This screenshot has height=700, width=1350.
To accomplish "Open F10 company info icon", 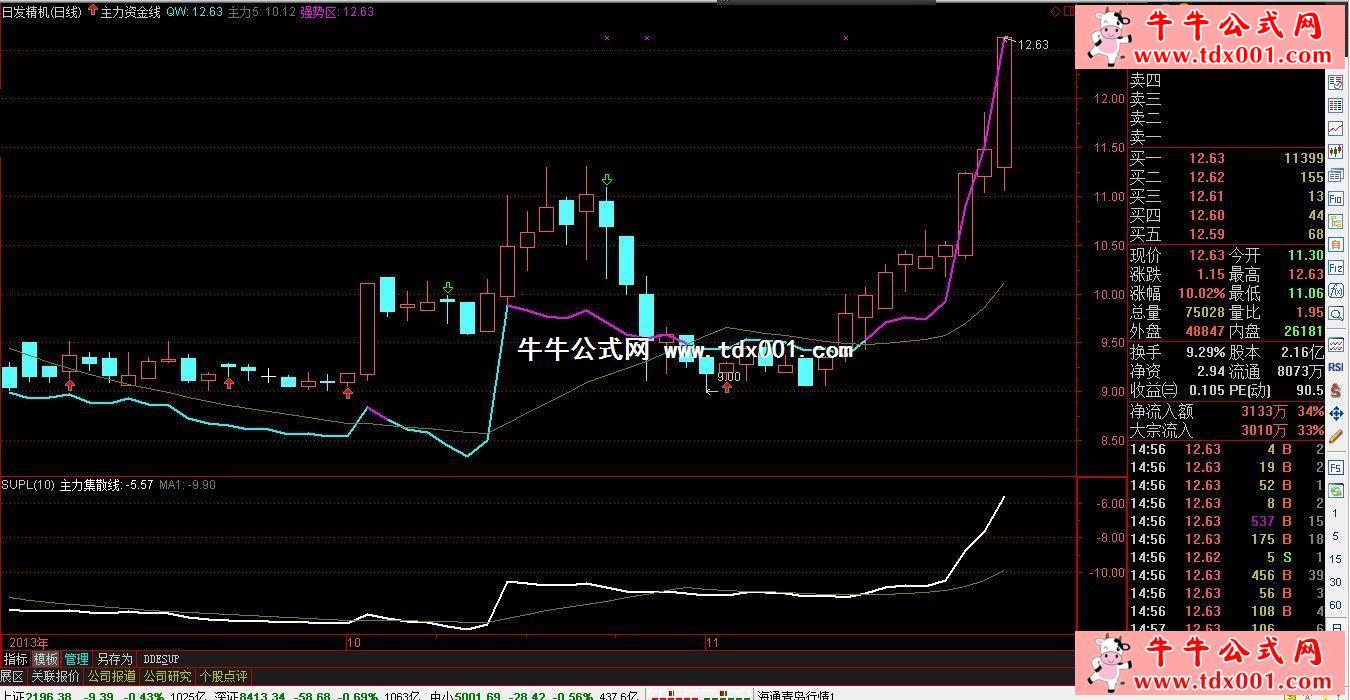I will pos(1336,198).
